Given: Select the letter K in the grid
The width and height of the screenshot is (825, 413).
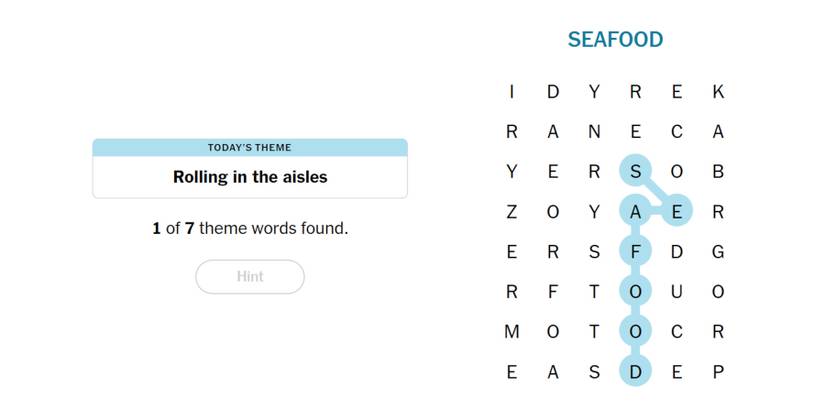Looking at the screenshot, I should click(717, 92).
